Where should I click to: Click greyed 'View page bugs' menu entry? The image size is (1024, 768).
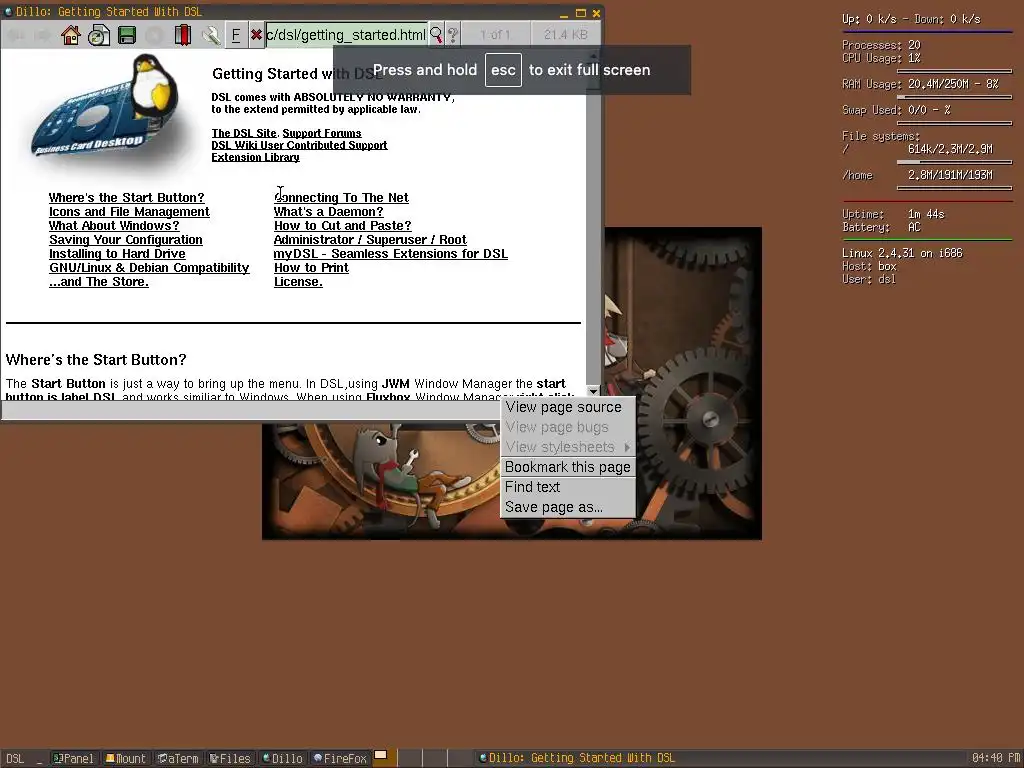pos(568,427)
